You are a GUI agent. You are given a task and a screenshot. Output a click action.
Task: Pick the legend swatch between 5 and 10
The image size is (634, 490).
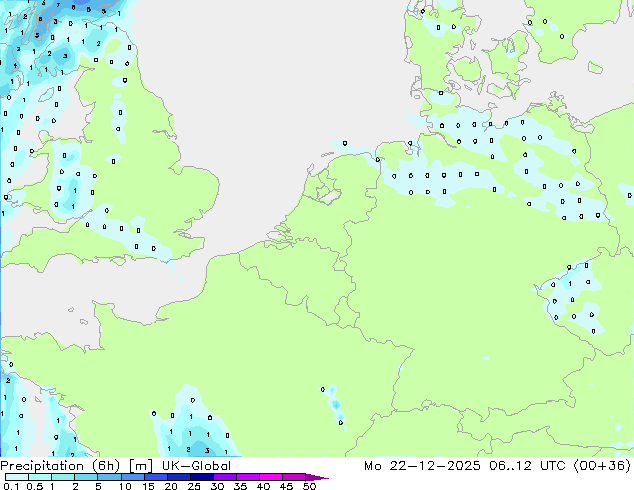(x=109, y=477)
